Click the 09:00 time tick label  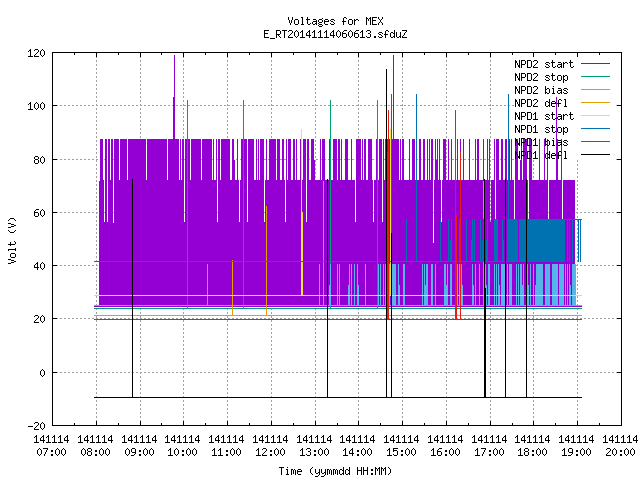[x=139, y=452]
